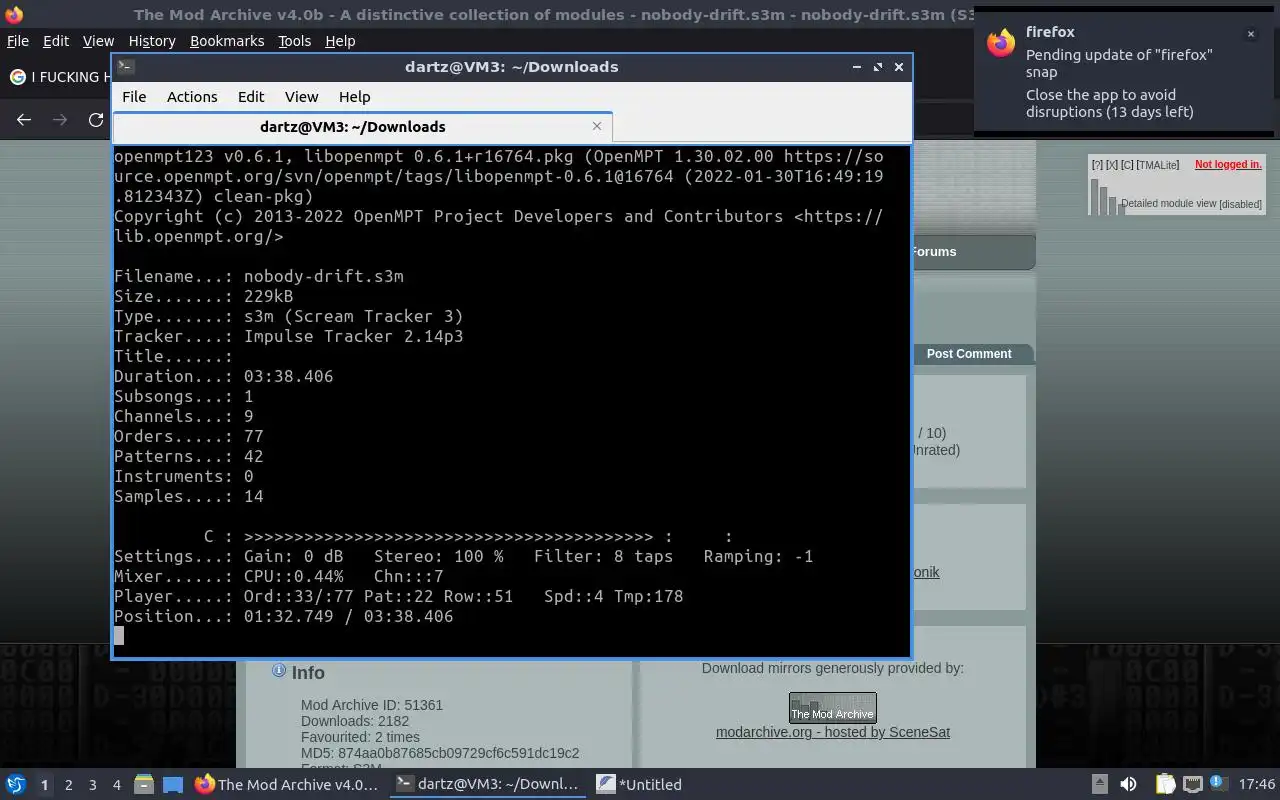Click Firefox forward arrow button
Viewport: 1280px width, 800px height.
pos(60,120)
